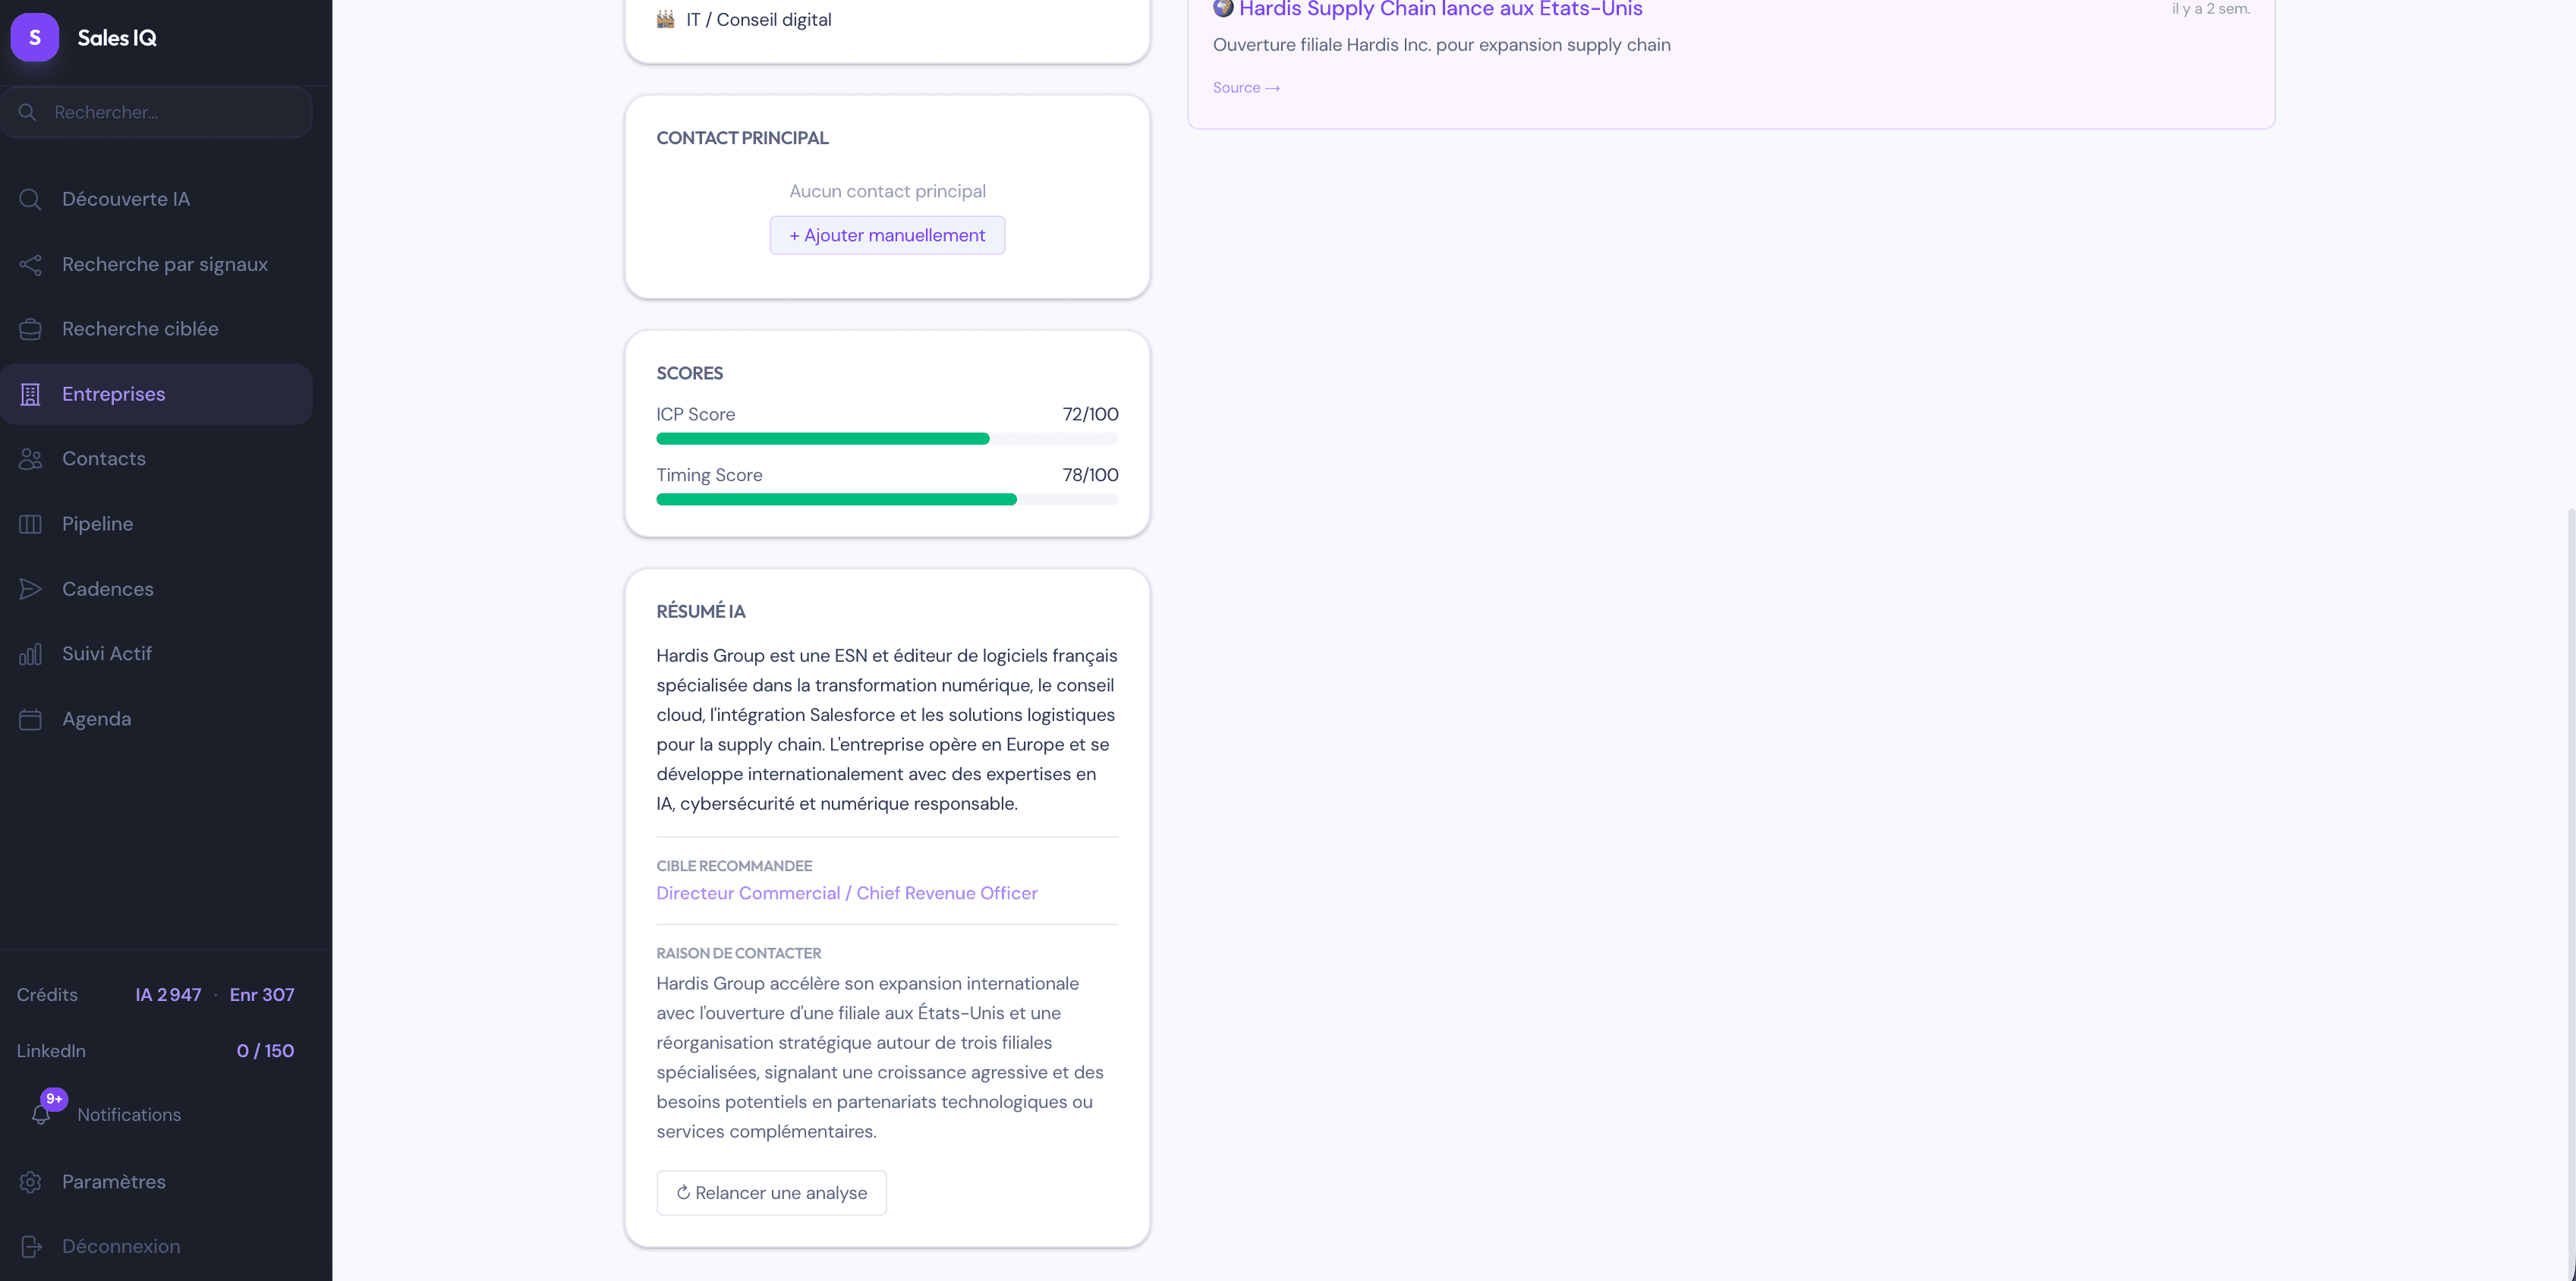Click the 'il y a 2 sem.' timestamp
This screenshot has width=2576, height=1281.
pos(2211,9)
